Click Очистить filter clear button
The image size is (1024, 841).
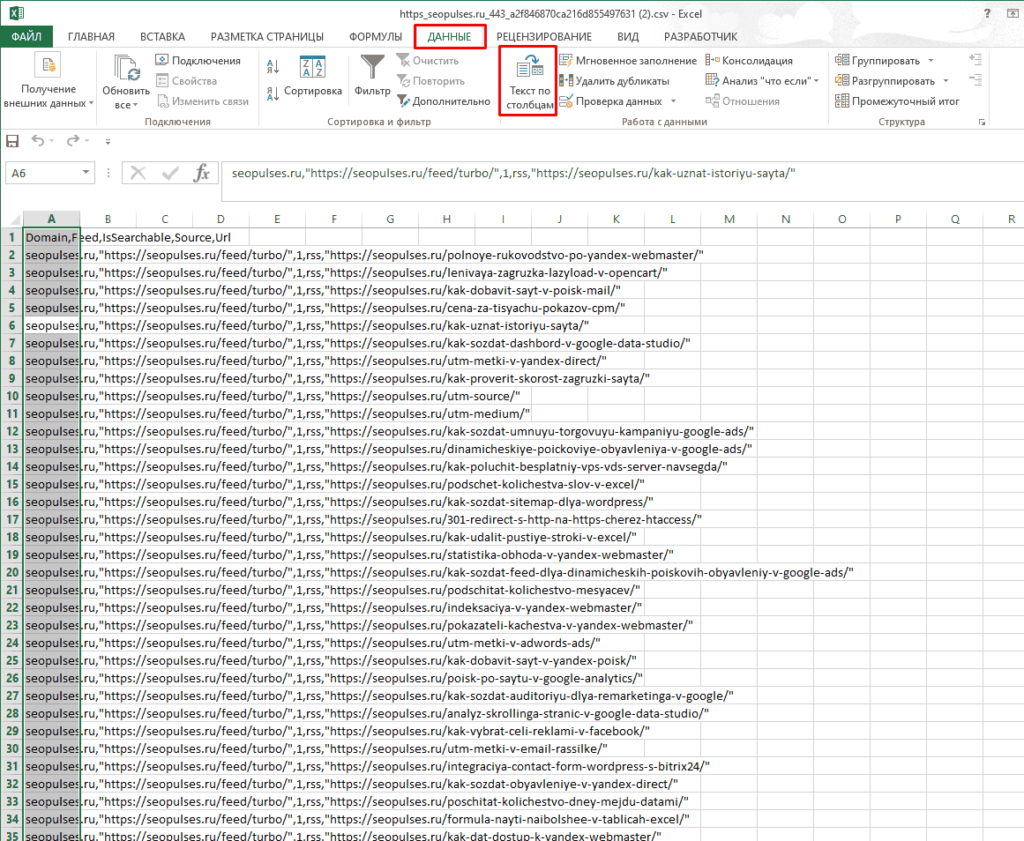coord(428,61)
